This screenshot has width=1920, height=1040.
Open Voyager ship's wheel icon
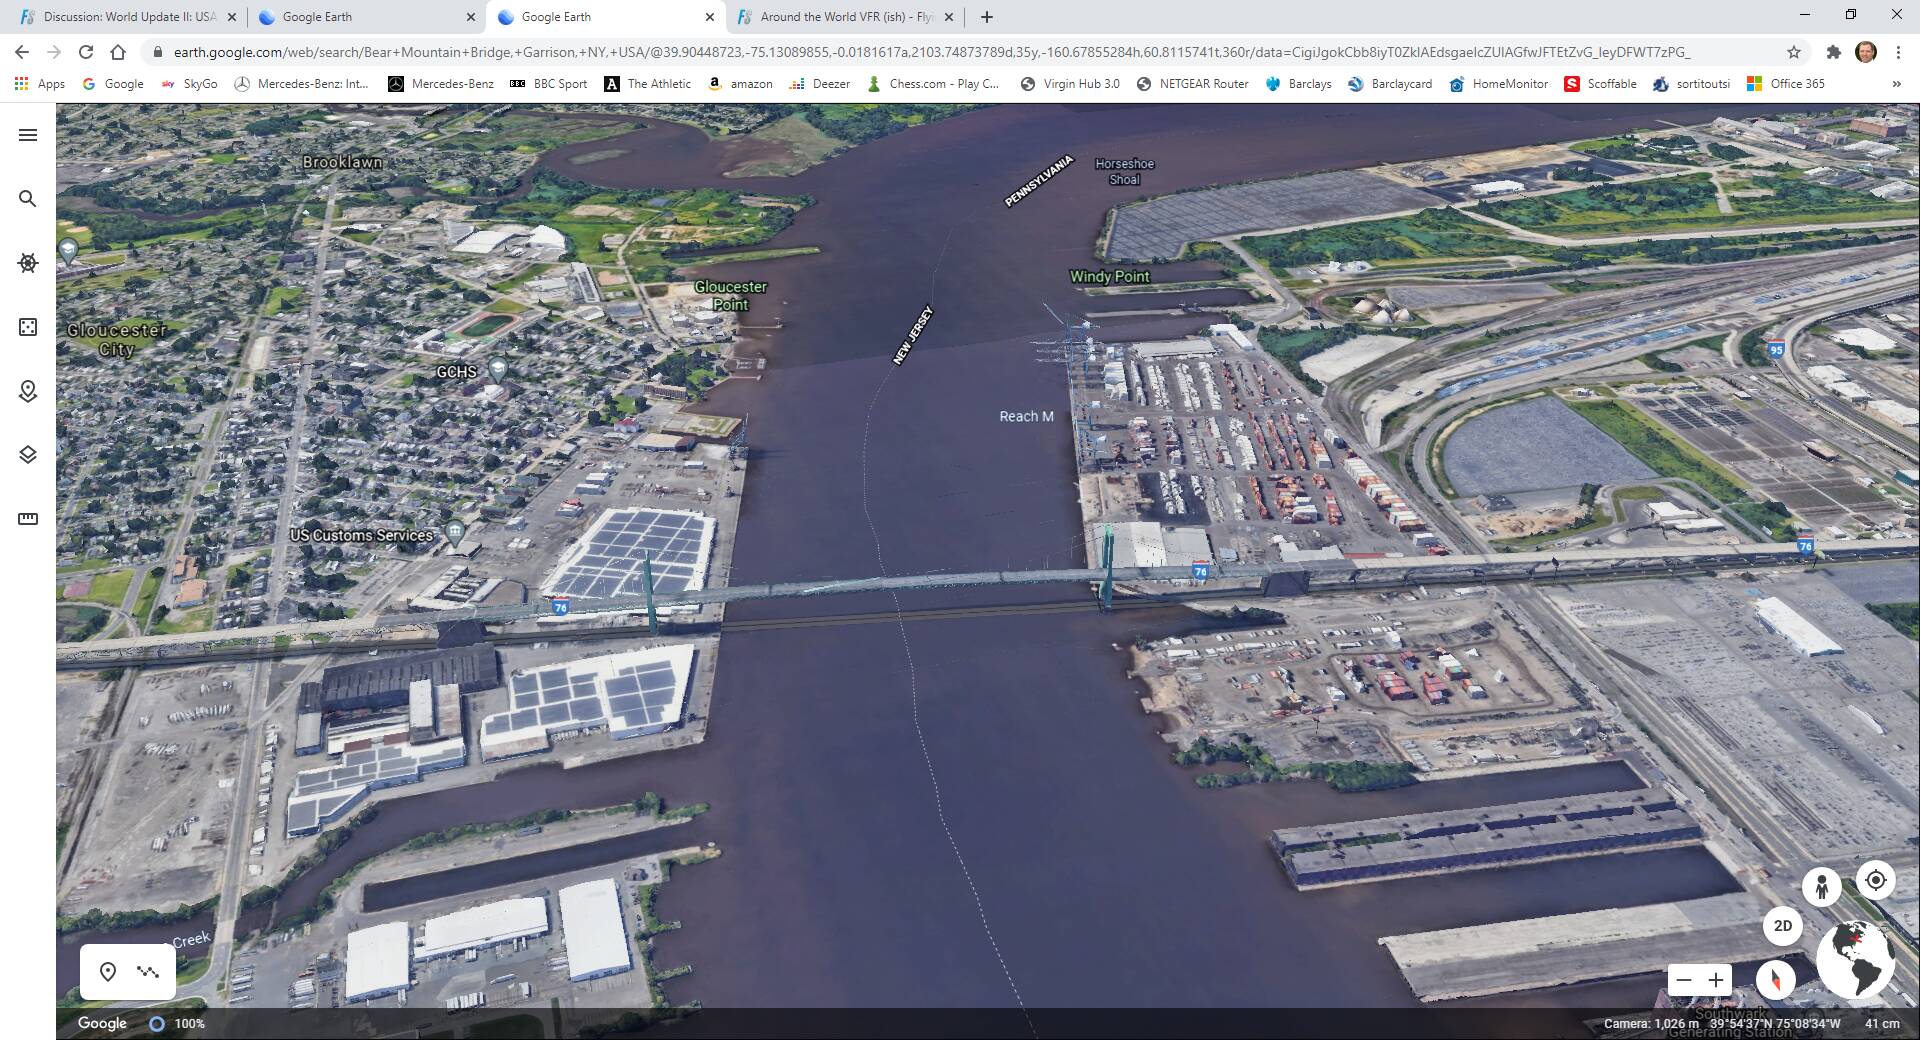[x=28, y=263]
